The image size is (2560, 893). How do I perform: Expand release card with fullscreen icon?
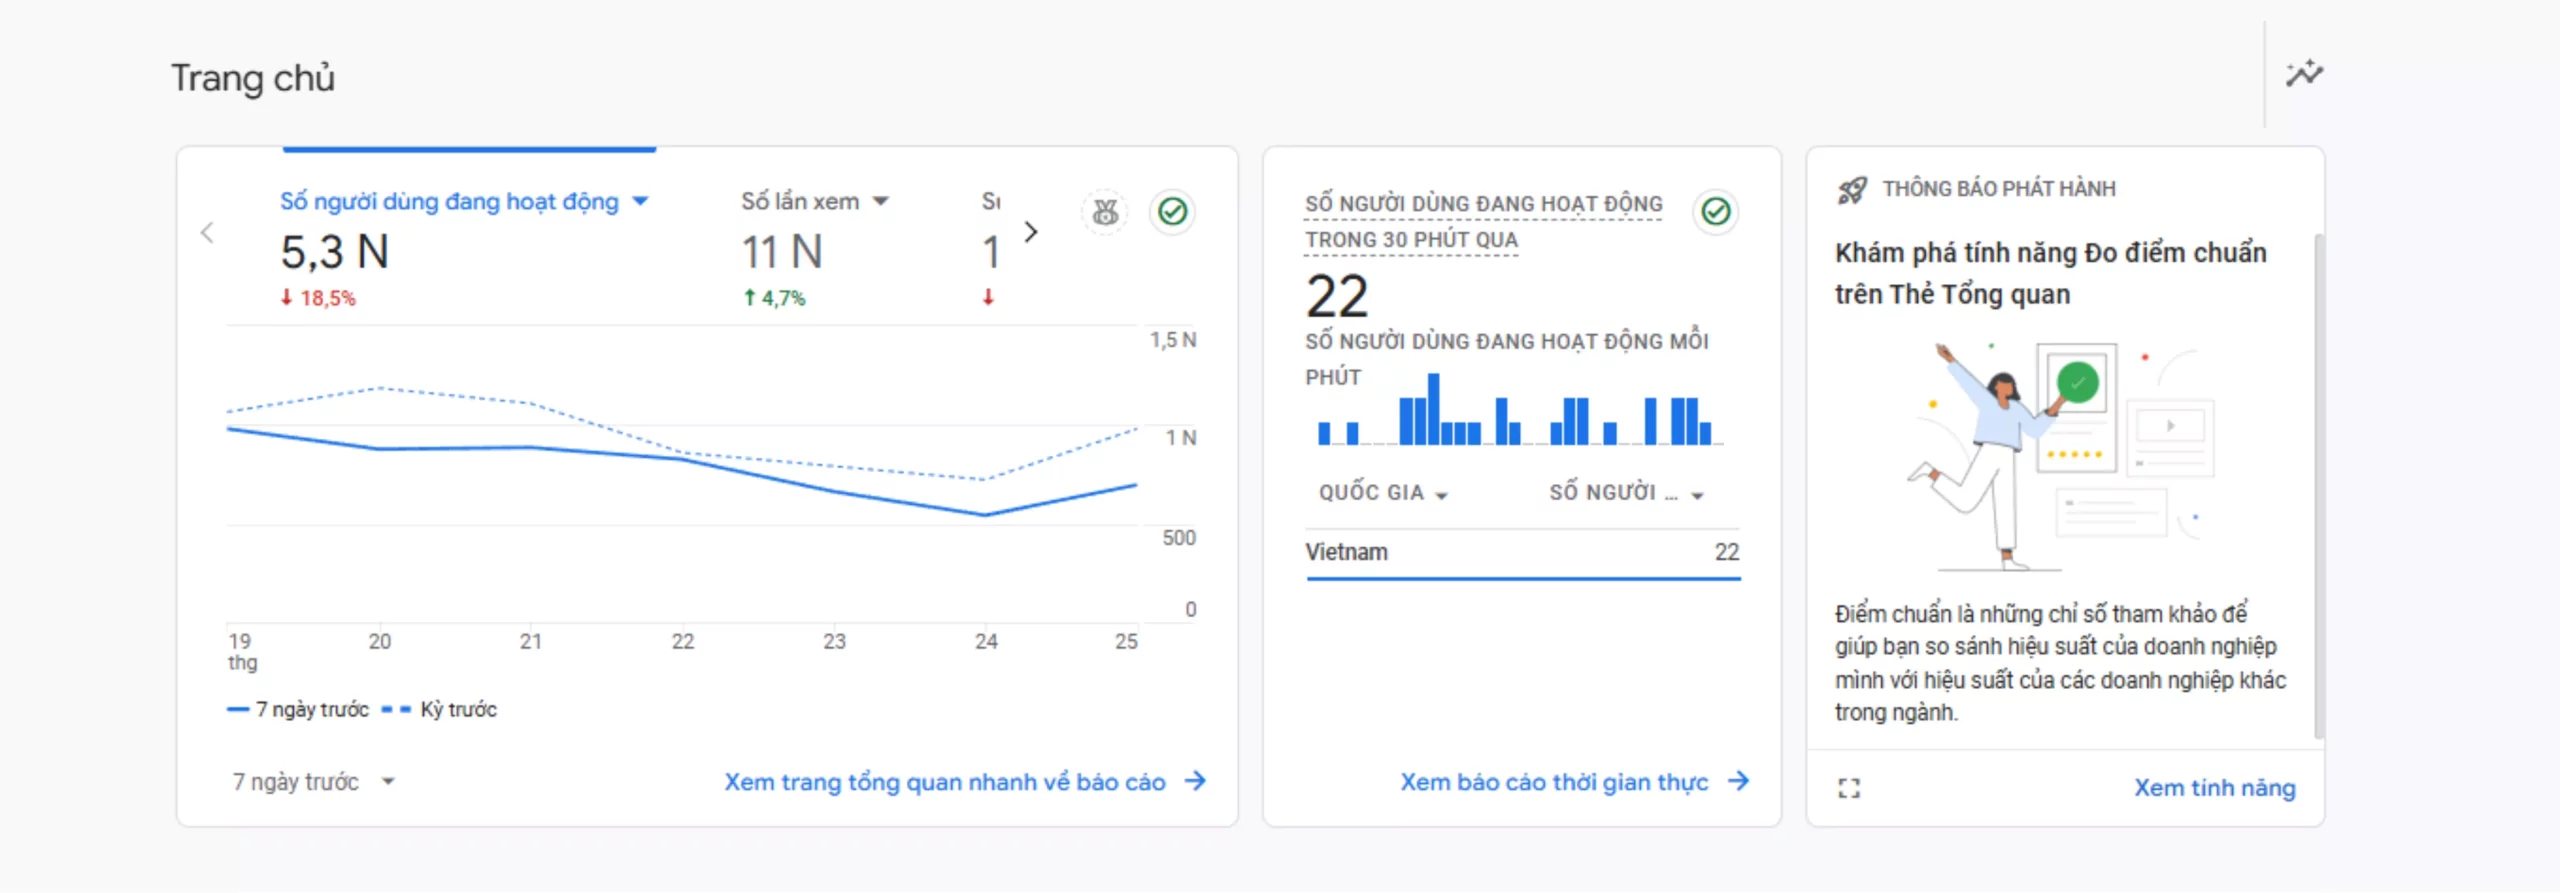click(1849, 788)
